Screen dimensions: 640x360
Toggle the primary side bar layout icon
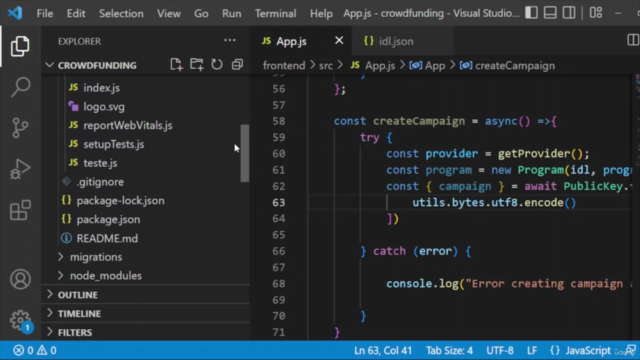click(x=531, y=13)
